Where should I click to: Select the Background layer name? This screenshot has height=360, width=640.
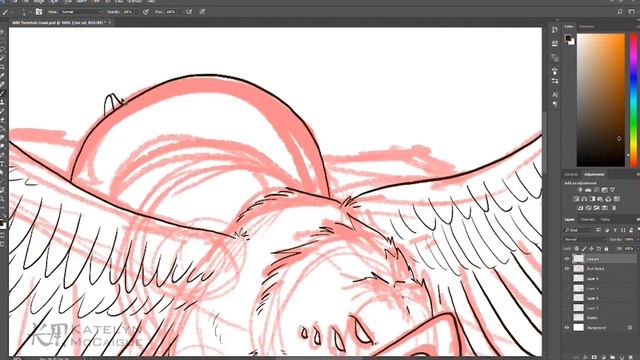coord(596,327)
